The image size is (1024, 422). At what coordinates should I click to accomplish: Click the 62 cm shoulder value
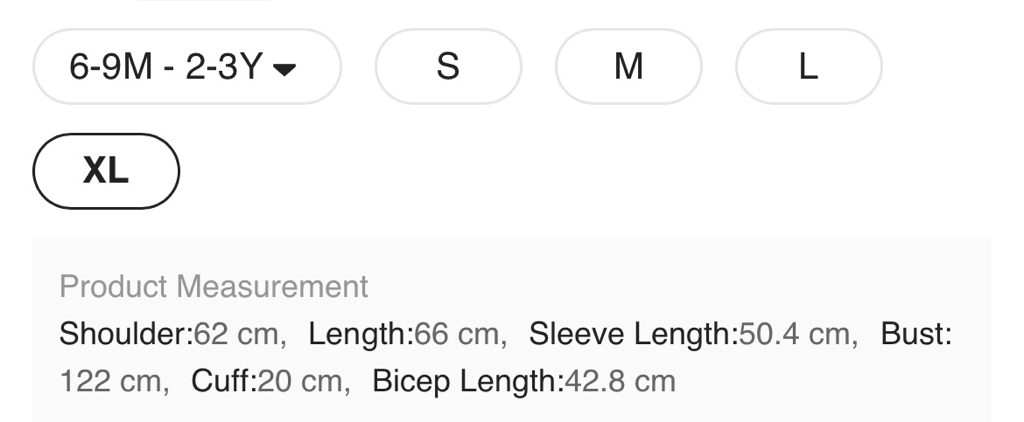click(x=236, y=334)
